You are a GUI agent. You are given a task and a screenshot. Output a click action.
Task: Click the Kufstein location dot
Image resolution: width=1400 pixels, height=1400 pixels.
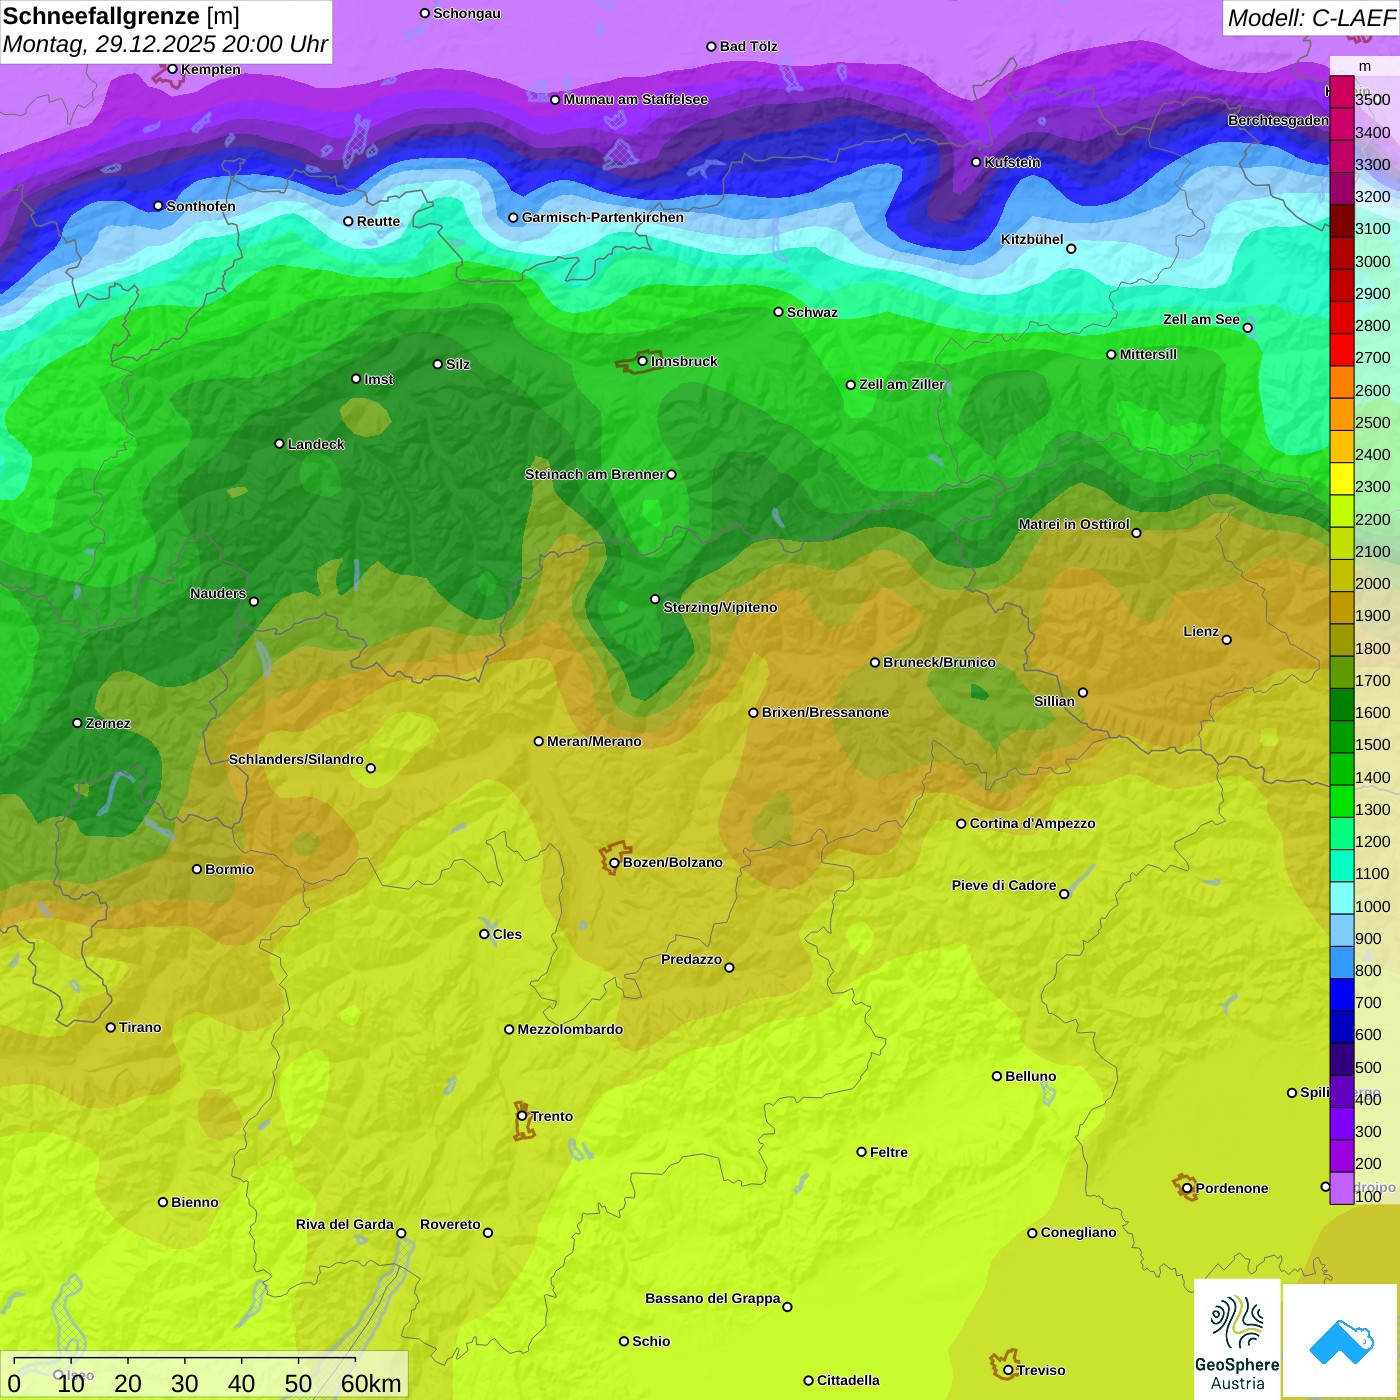tap(976, 162)
